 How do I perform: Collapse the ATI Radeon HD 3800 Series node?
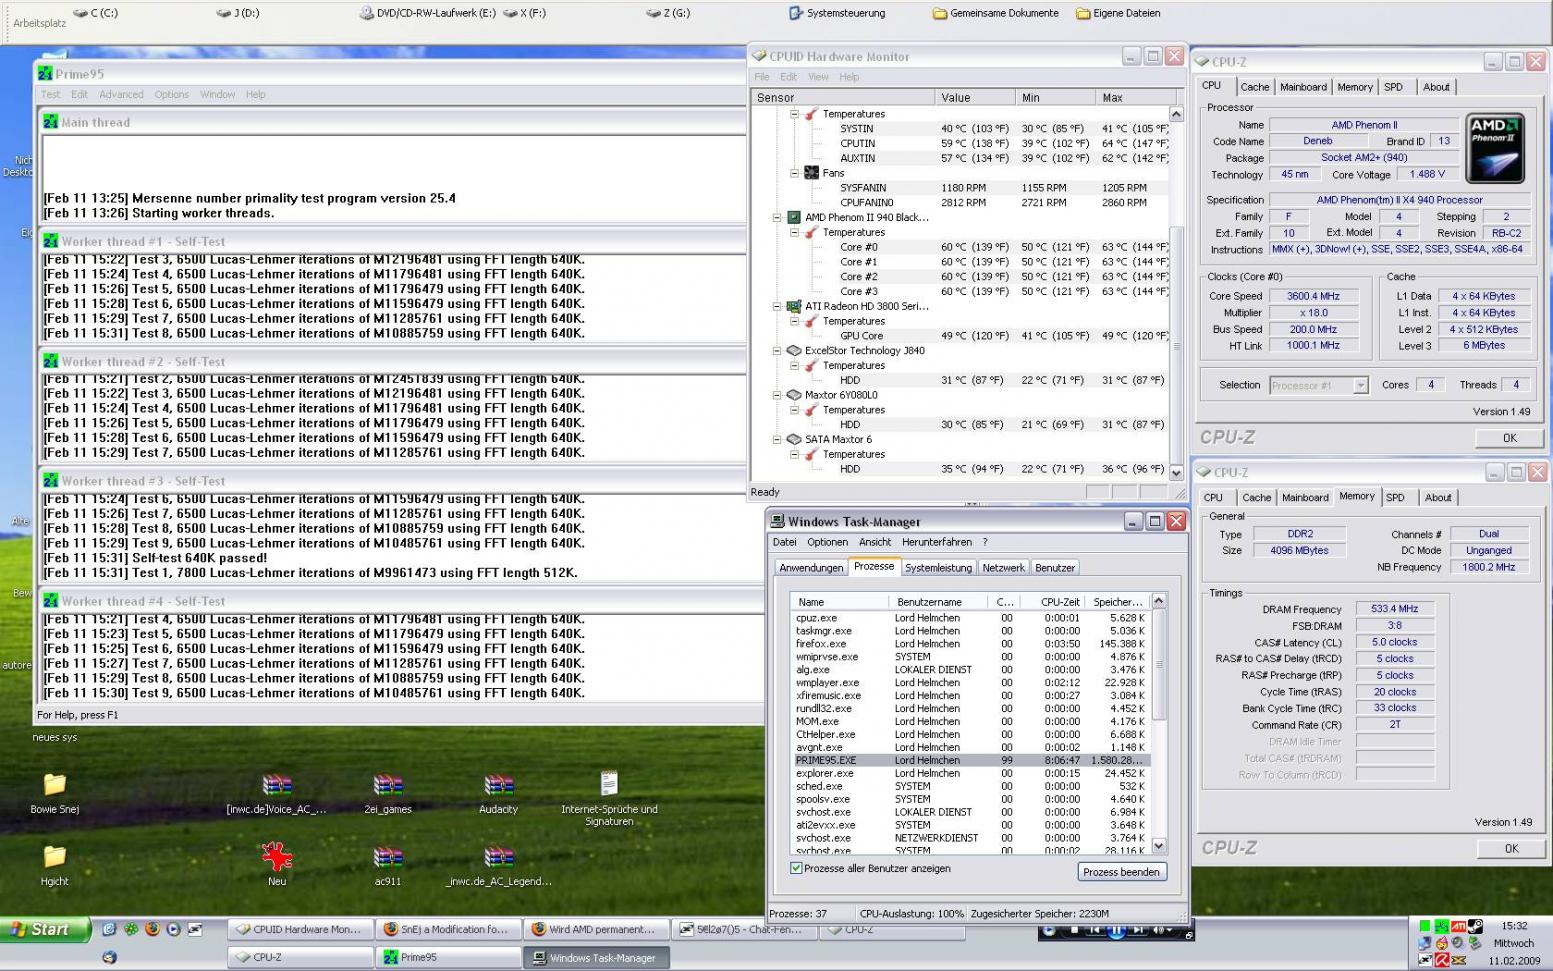point(777,306)
